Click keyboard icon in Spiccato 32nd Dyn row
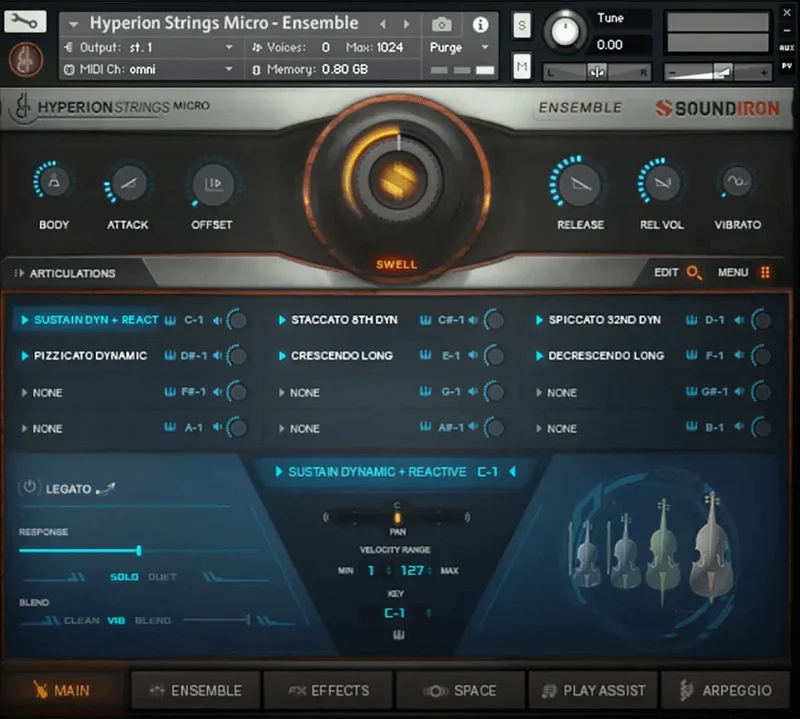 tap(691, 320)
